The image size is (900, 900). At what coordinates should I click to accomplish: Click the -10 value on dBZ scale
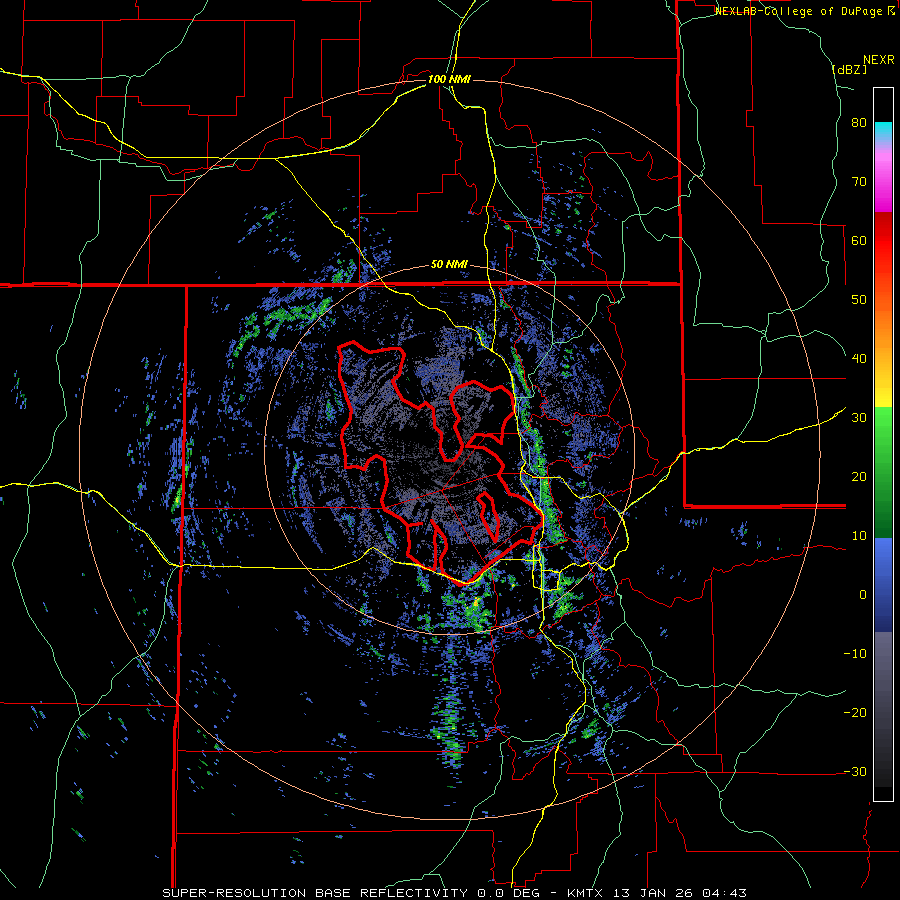(855, 654)
